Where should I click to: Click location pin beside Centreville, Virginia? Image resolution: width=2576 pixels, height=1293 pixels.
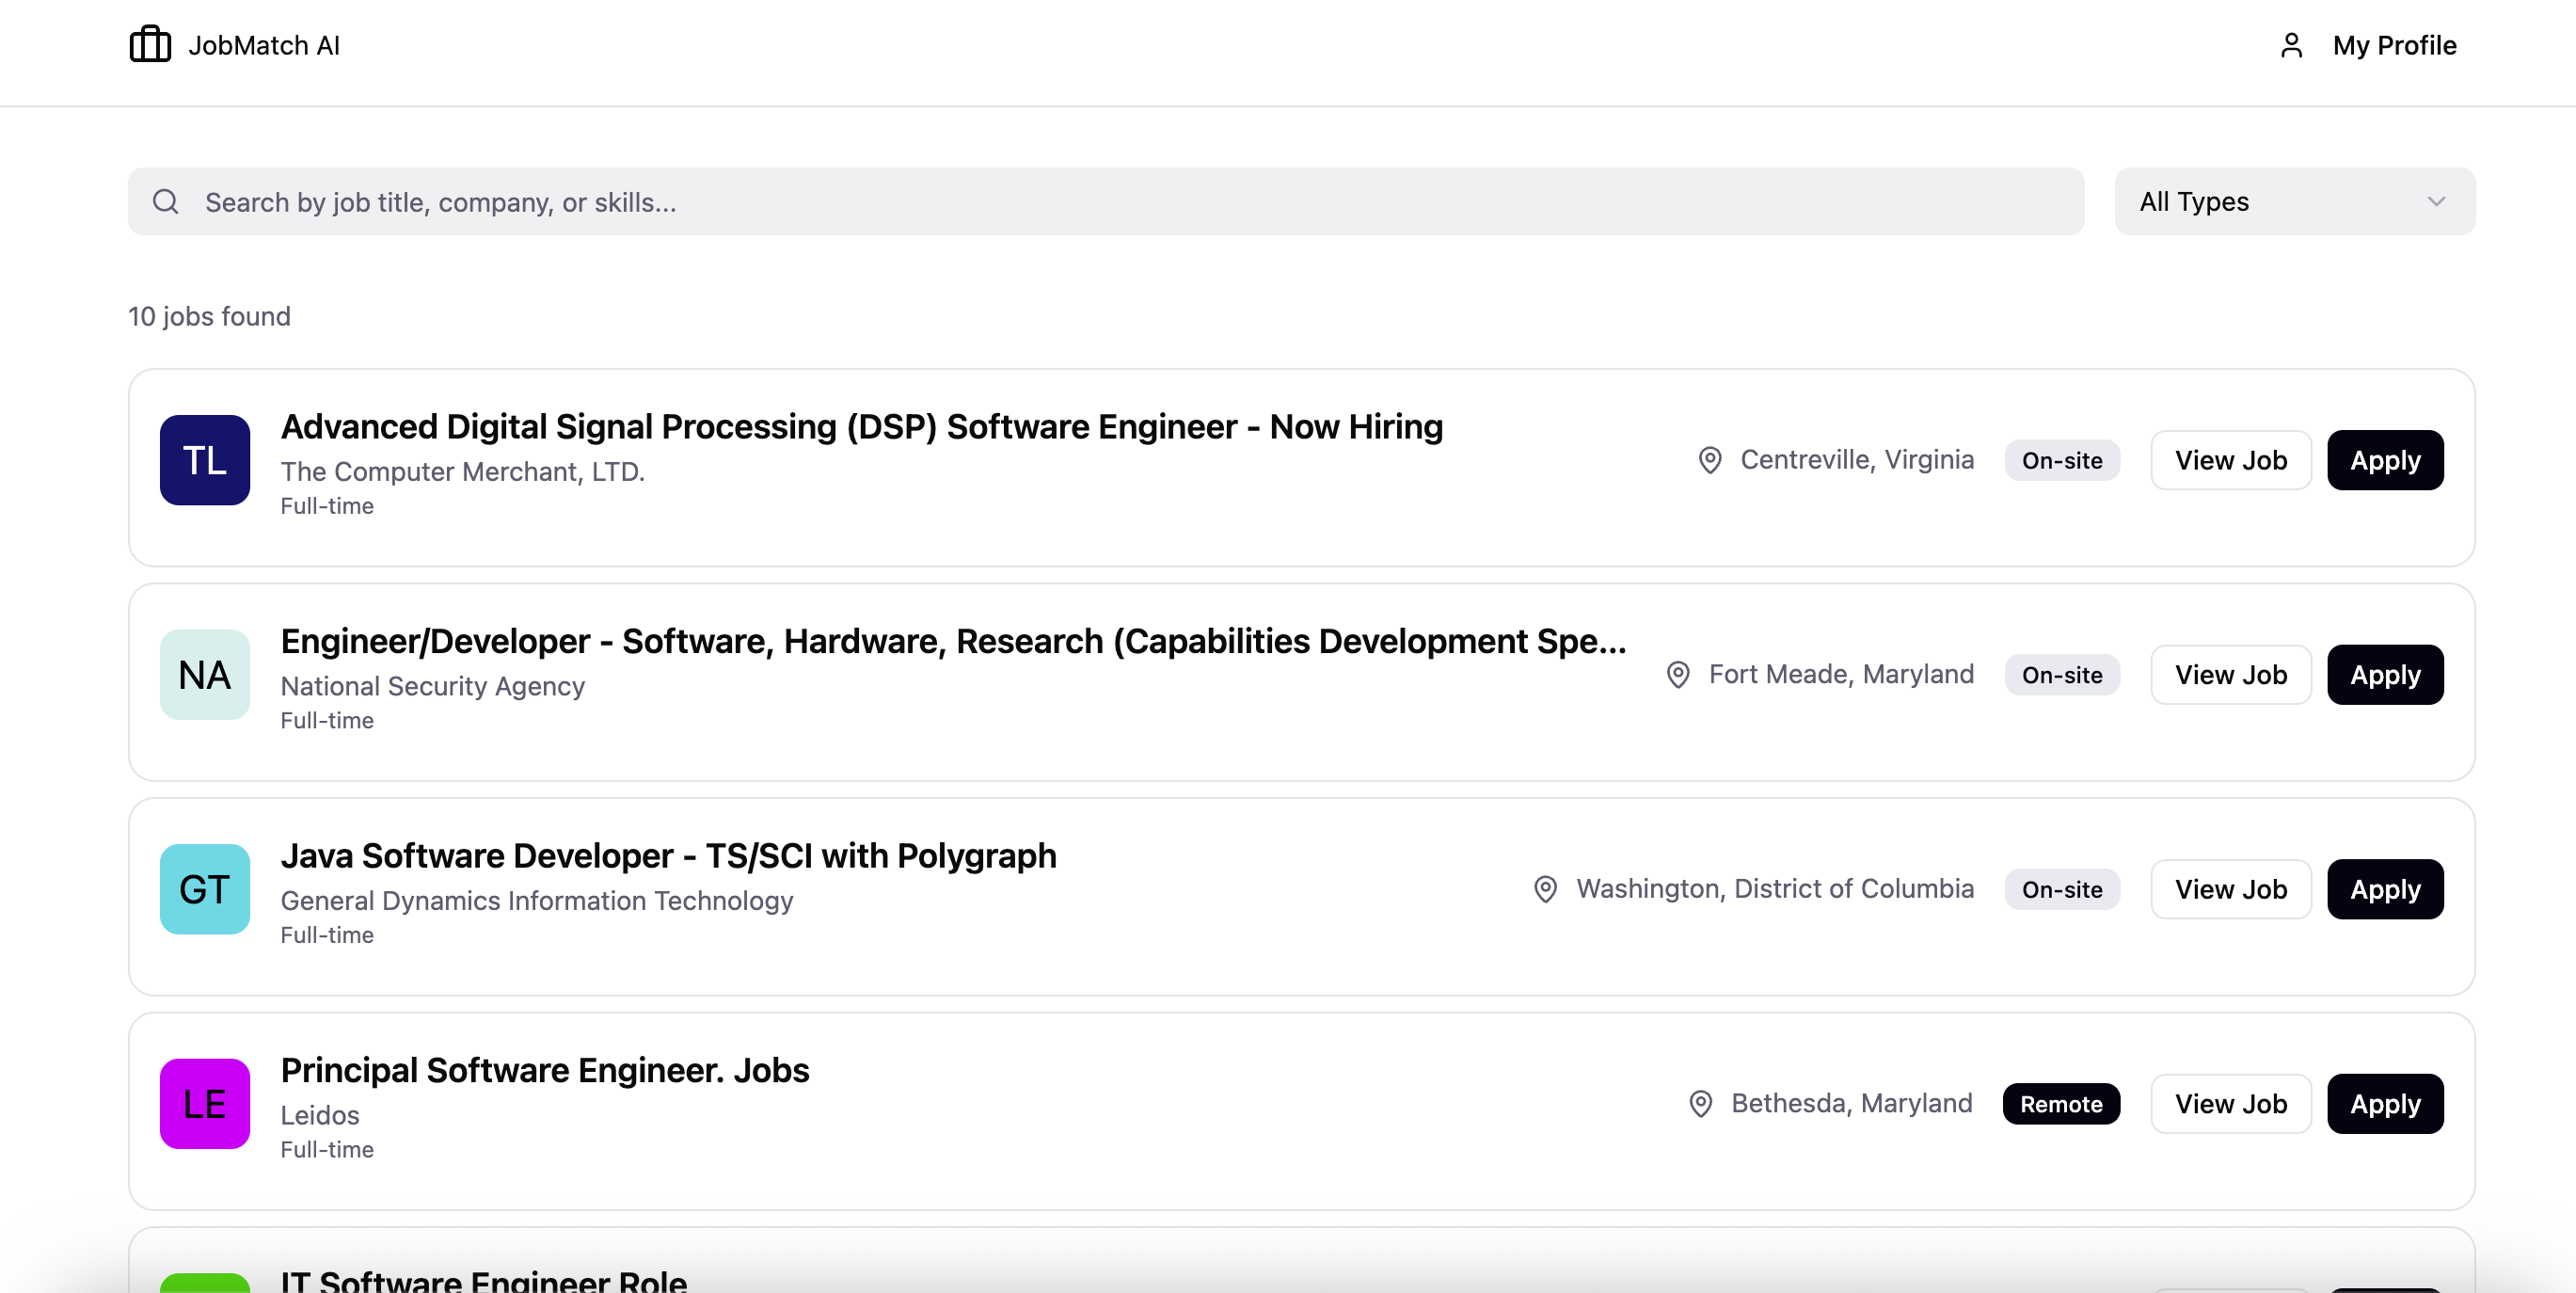1710,460
